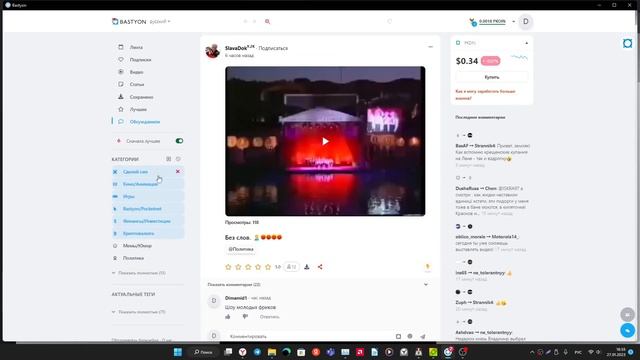Click the taskbar search box
Viewport: 640px width, 360px height.
click(203, 352)
